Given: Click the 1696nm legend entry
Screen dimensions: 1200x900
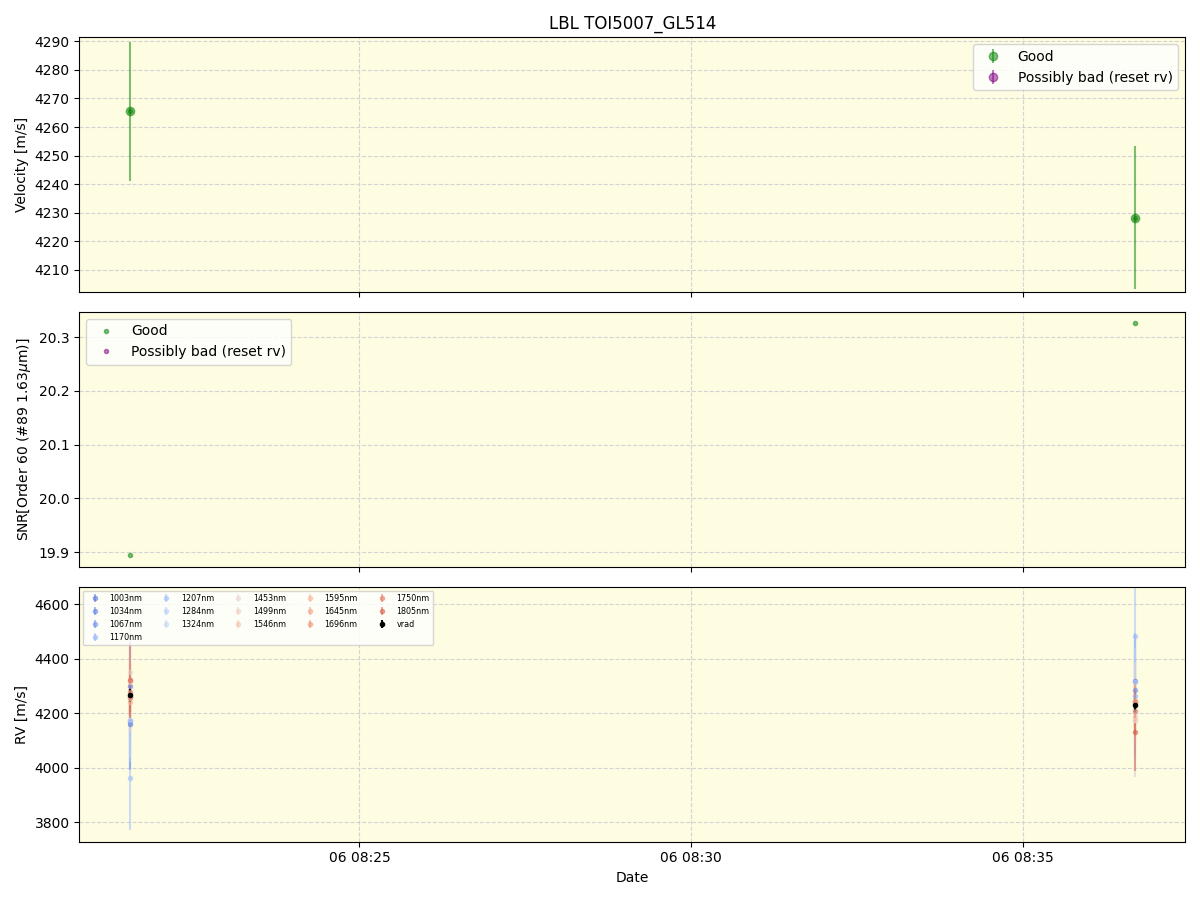Looking at the screenshot, I should (x=331, y=624).
